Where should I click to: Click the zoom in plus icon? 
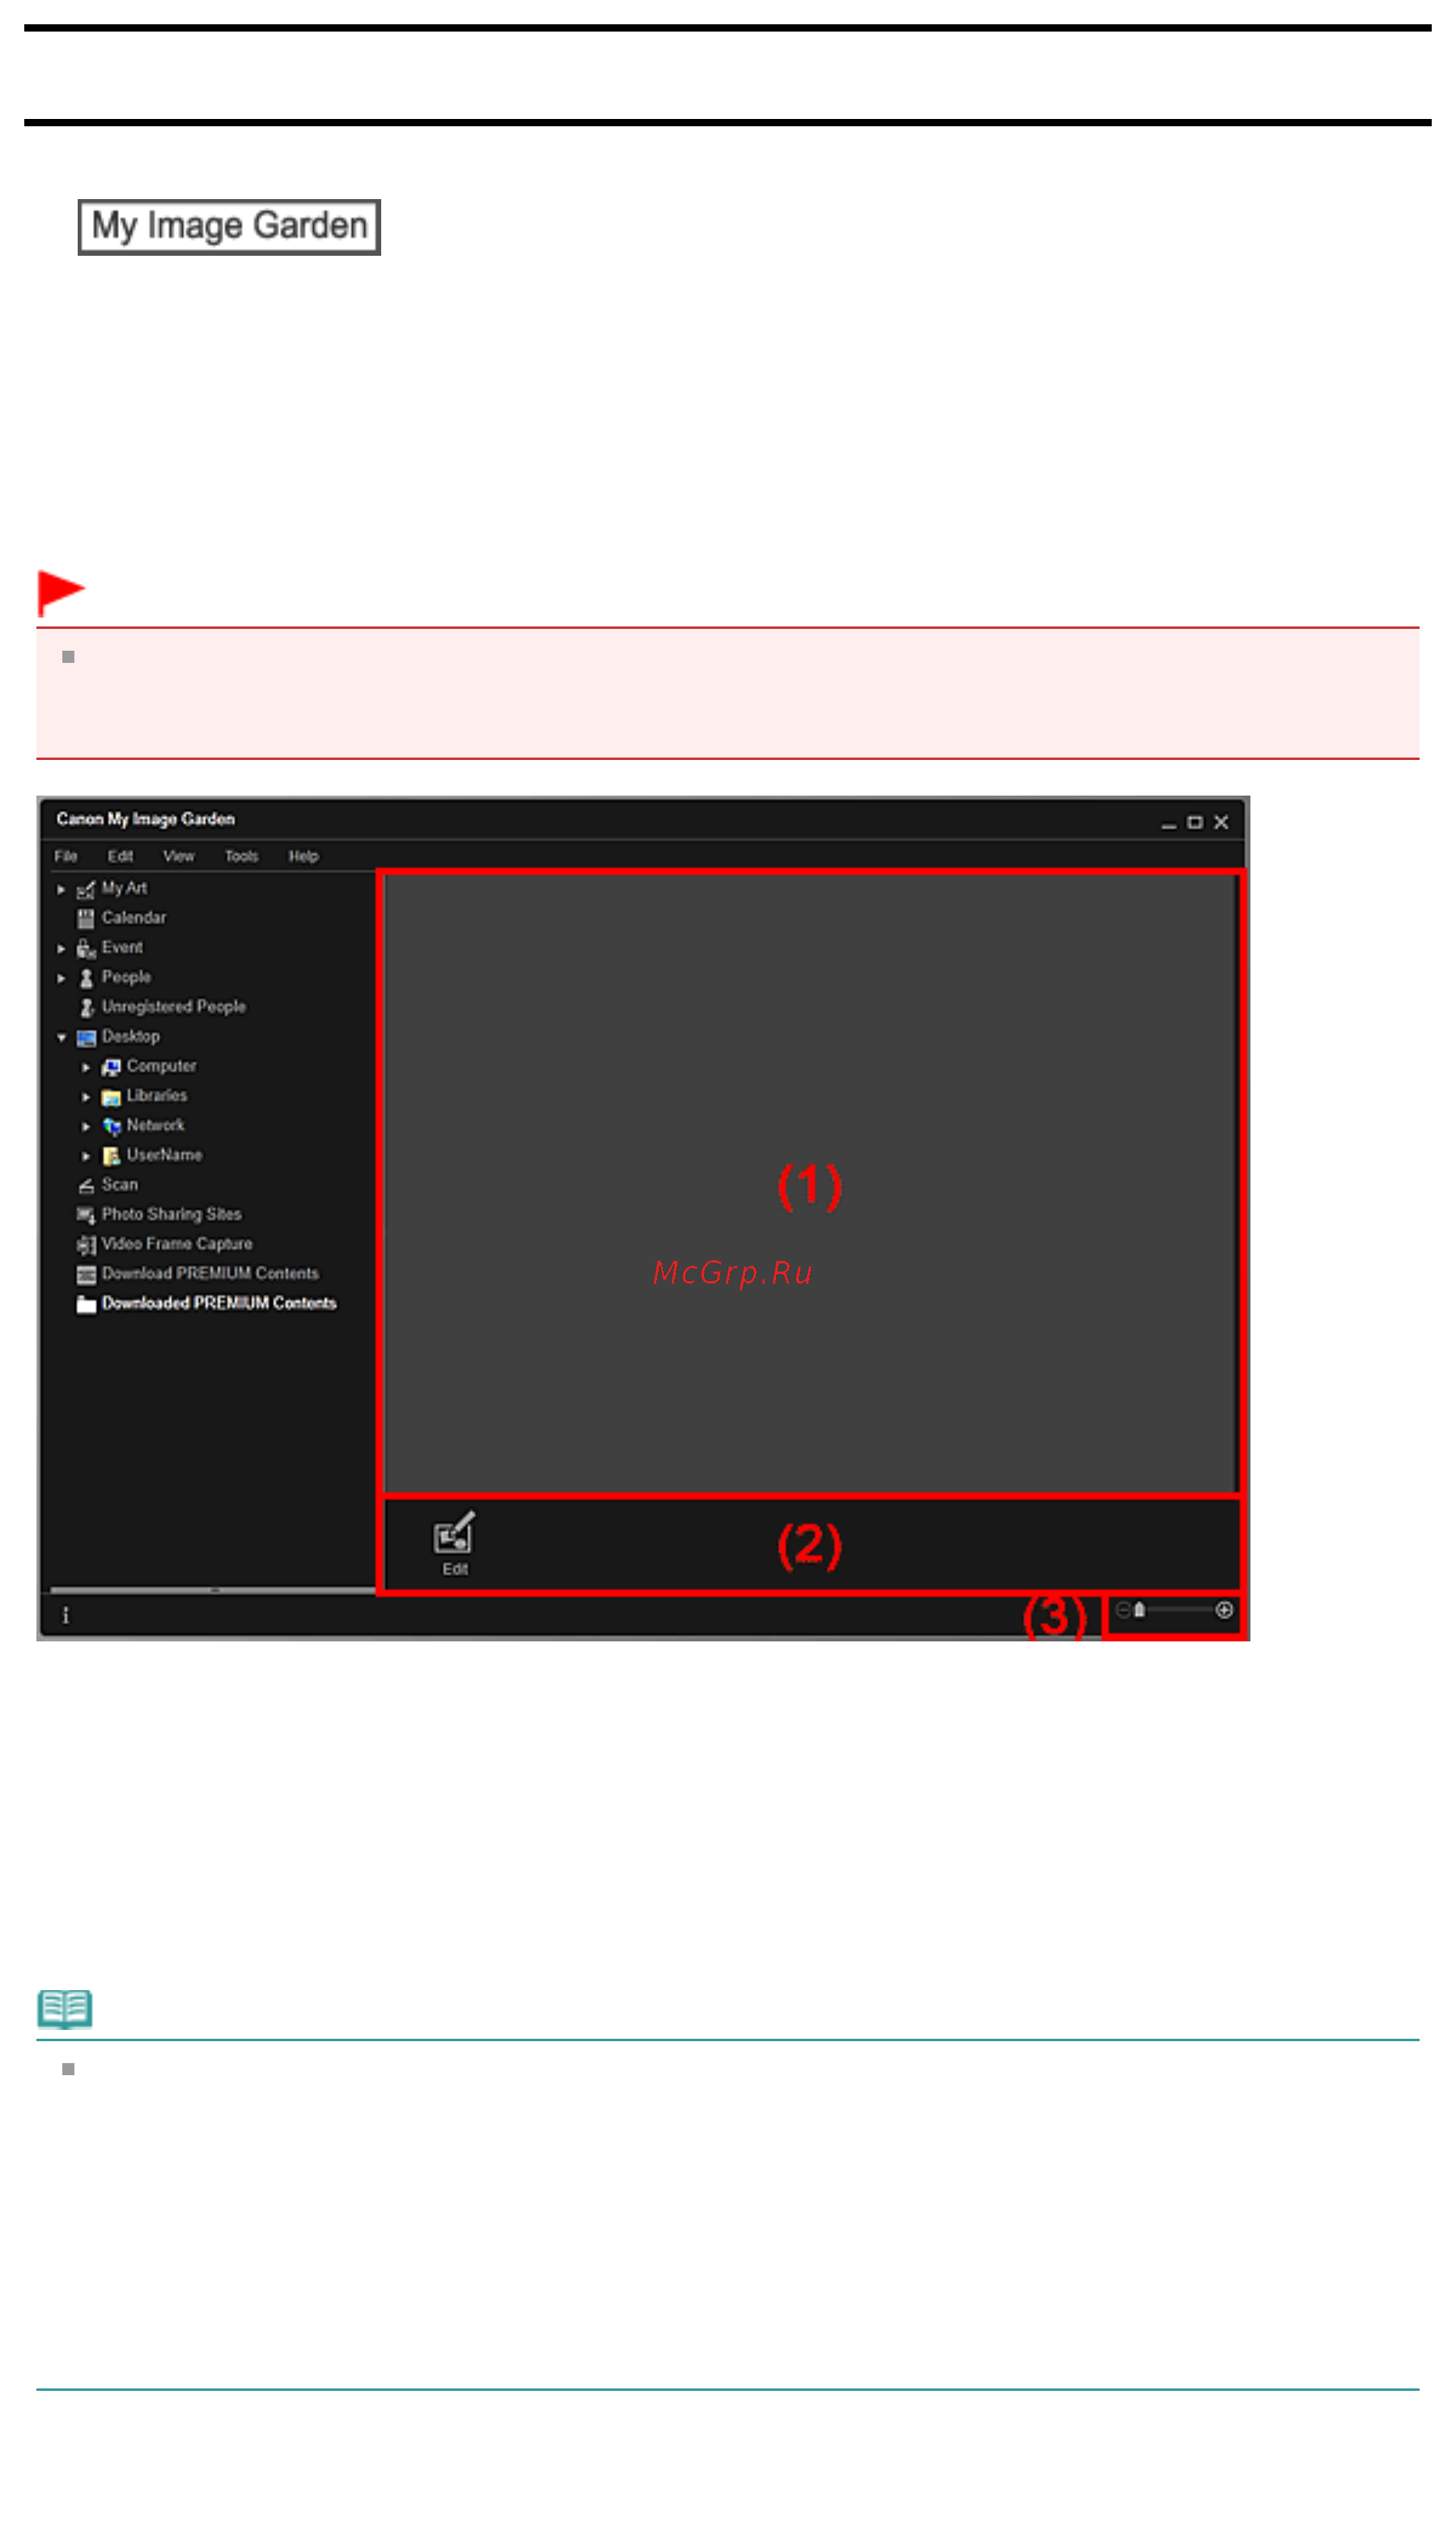click(1224, 1610)
